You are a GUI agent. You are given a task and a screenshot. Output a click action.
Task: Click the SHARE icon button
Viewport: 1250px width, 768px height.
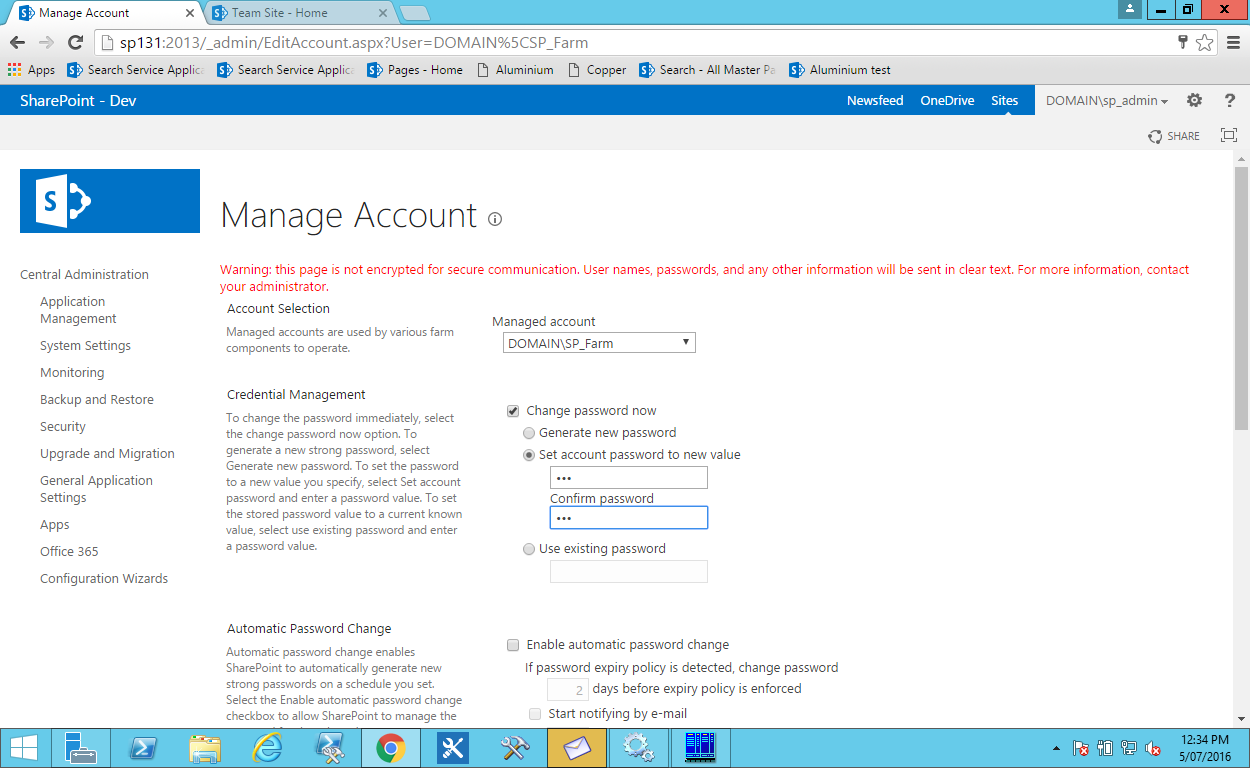1174,136
